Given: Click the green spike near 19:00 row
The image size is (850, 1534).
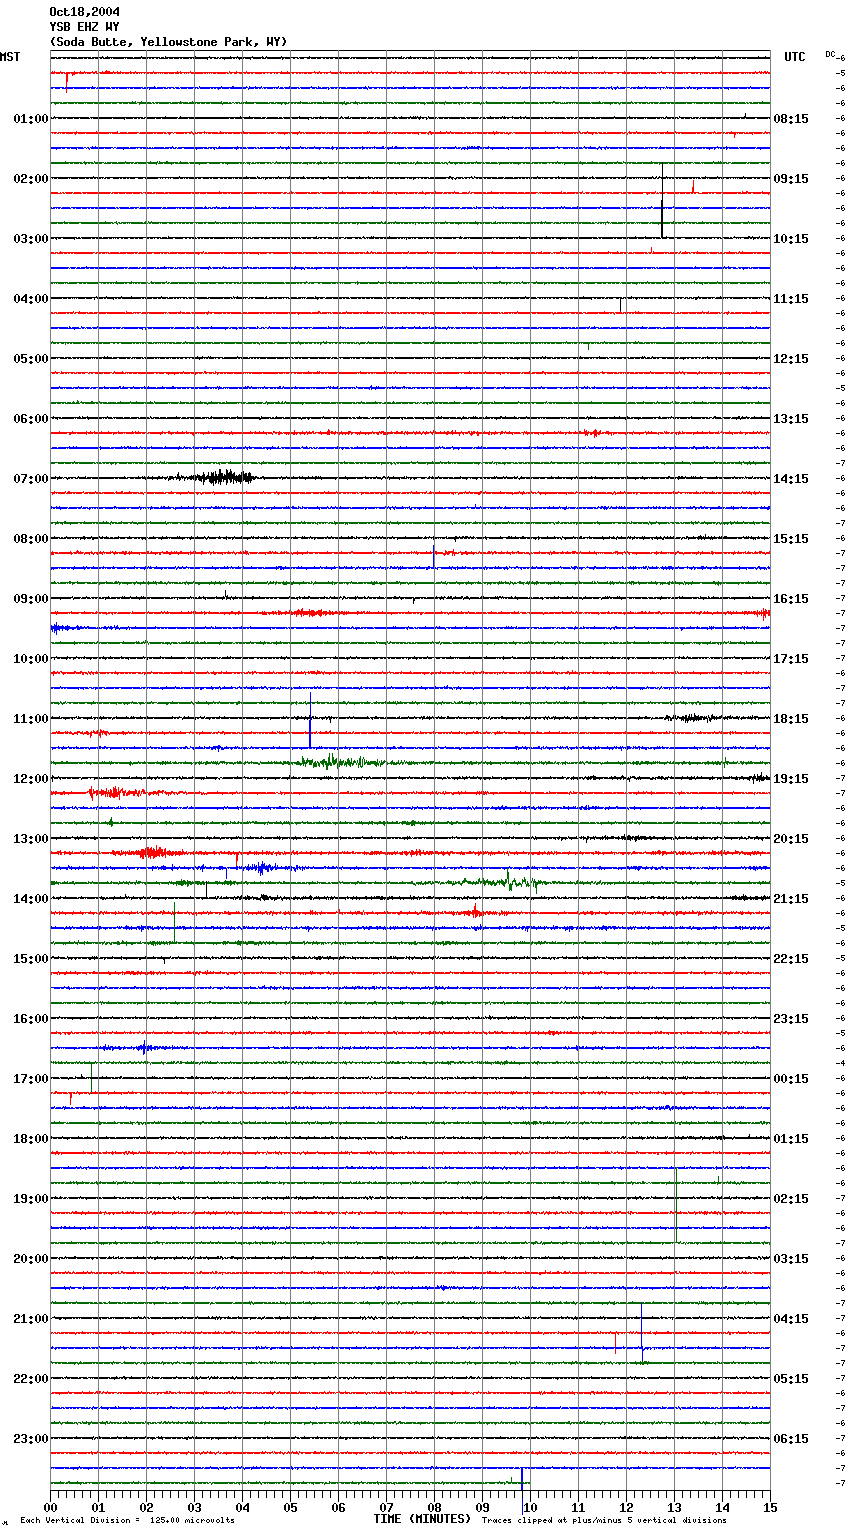Looking at the screenshot, I should coord(676,1205).
